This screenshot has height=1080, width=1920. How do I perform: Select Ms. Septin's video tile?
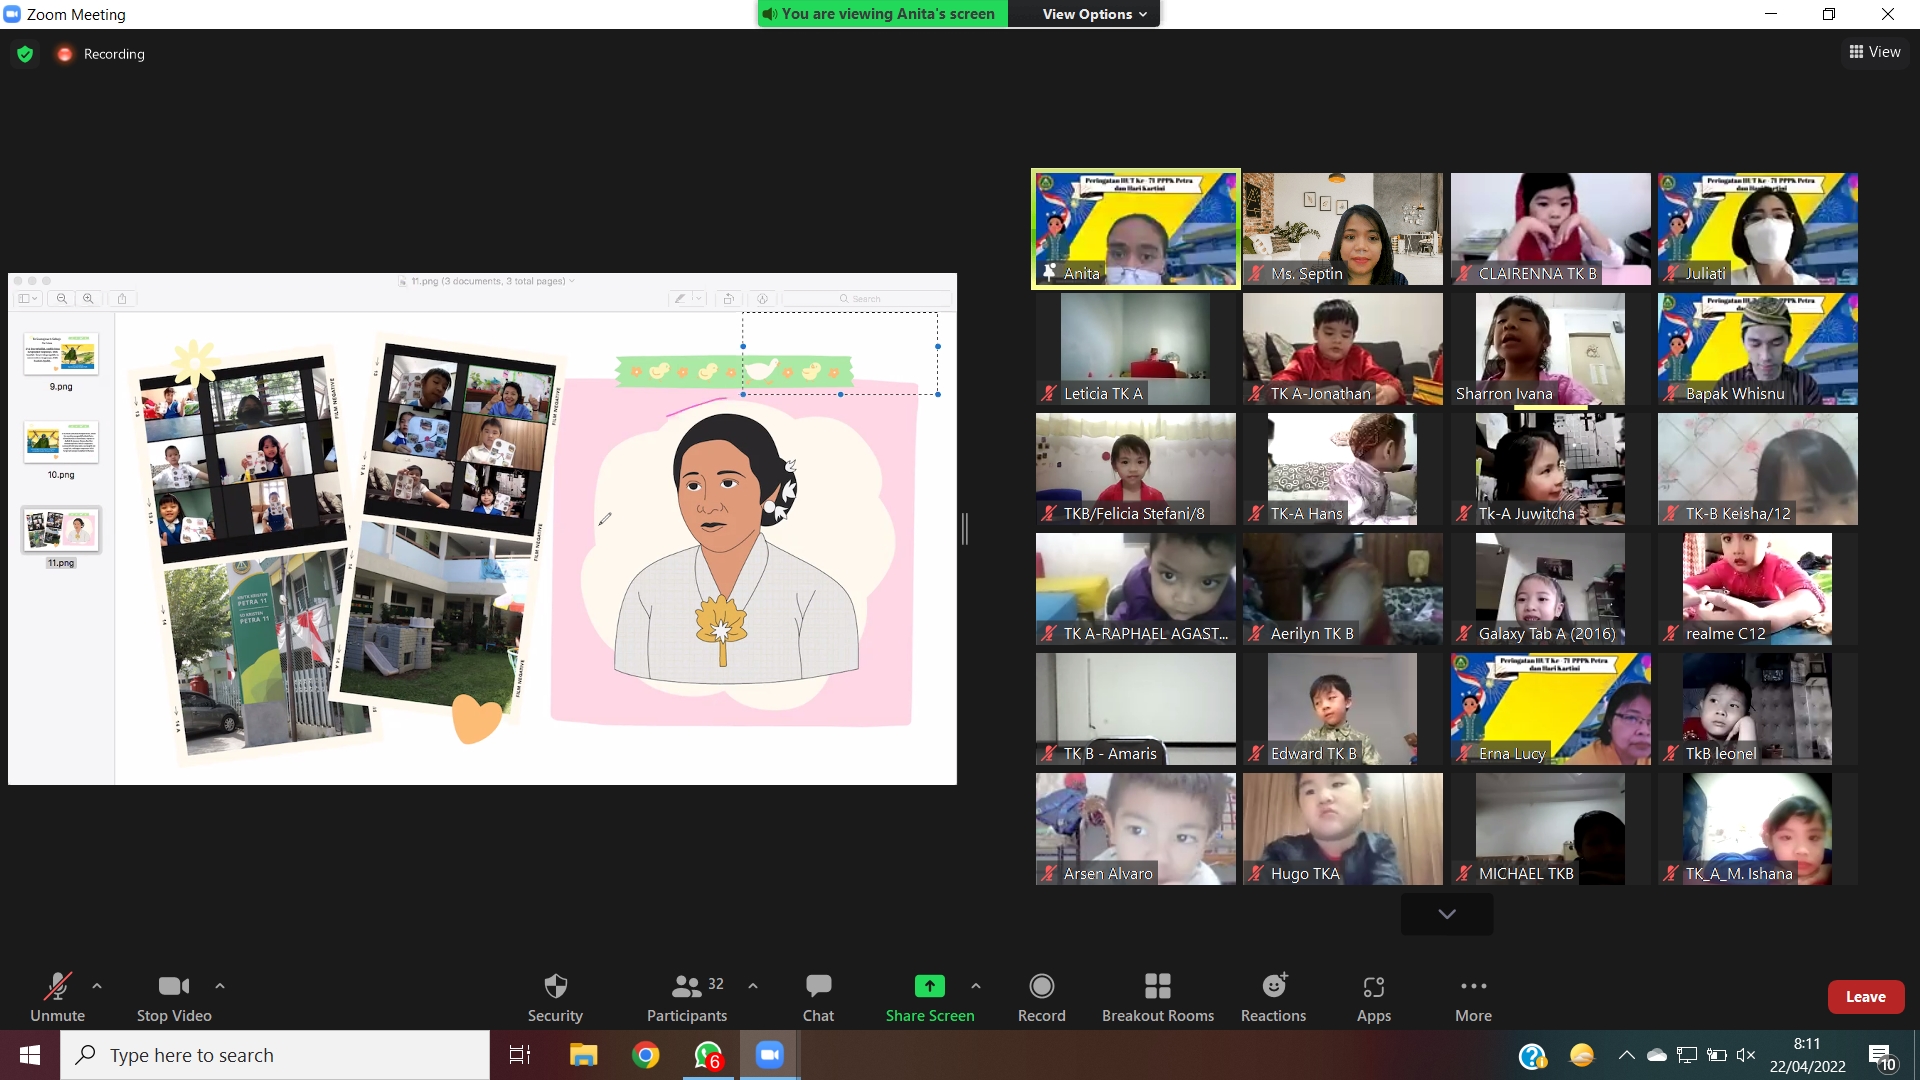click(1343, 229)
